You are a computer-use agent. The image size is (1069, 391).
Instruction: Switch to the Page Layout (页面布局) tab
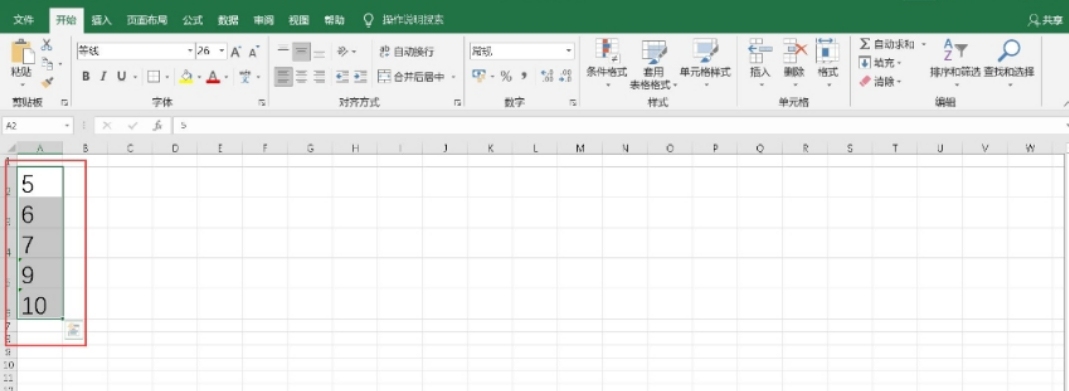click(x=147, y=20)
